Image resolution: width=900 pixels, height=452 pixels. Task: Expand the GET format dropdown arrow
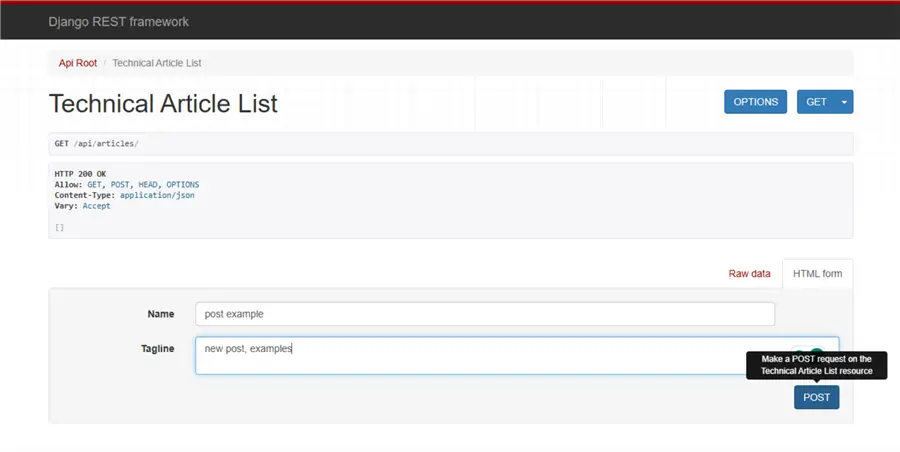844,102
